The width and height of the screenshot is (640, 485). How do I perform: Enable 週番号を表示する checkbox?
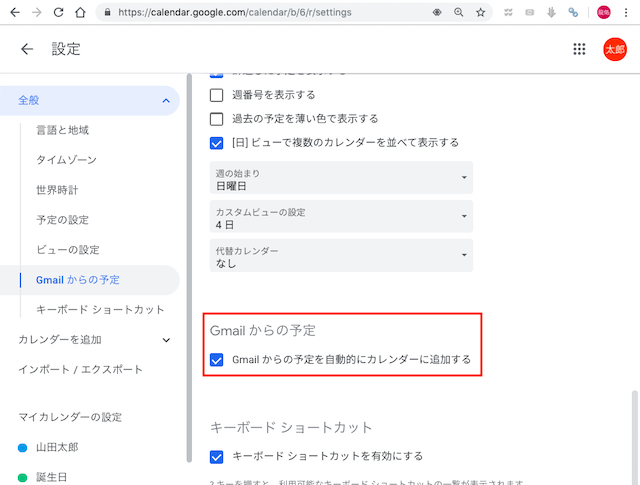tap(216, 95)
